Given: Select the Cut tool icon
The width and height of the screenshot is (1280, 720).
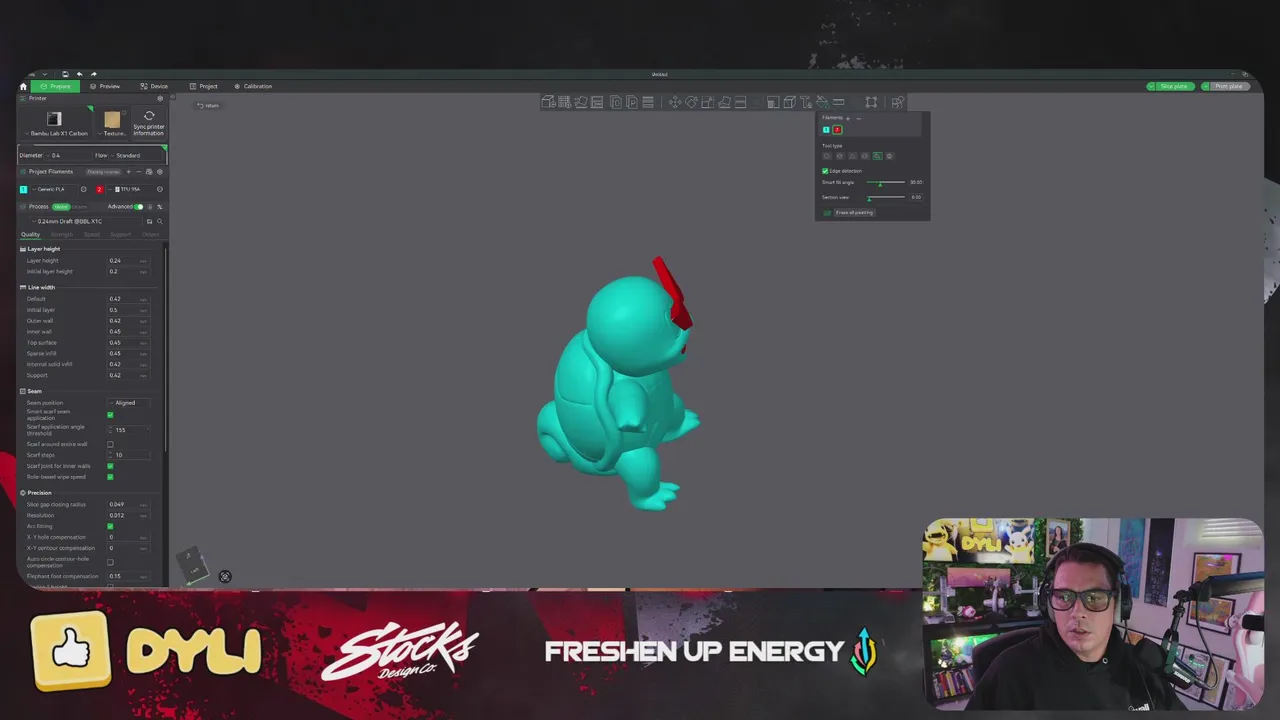Looking at the screenshot, I should pos(740,102).
